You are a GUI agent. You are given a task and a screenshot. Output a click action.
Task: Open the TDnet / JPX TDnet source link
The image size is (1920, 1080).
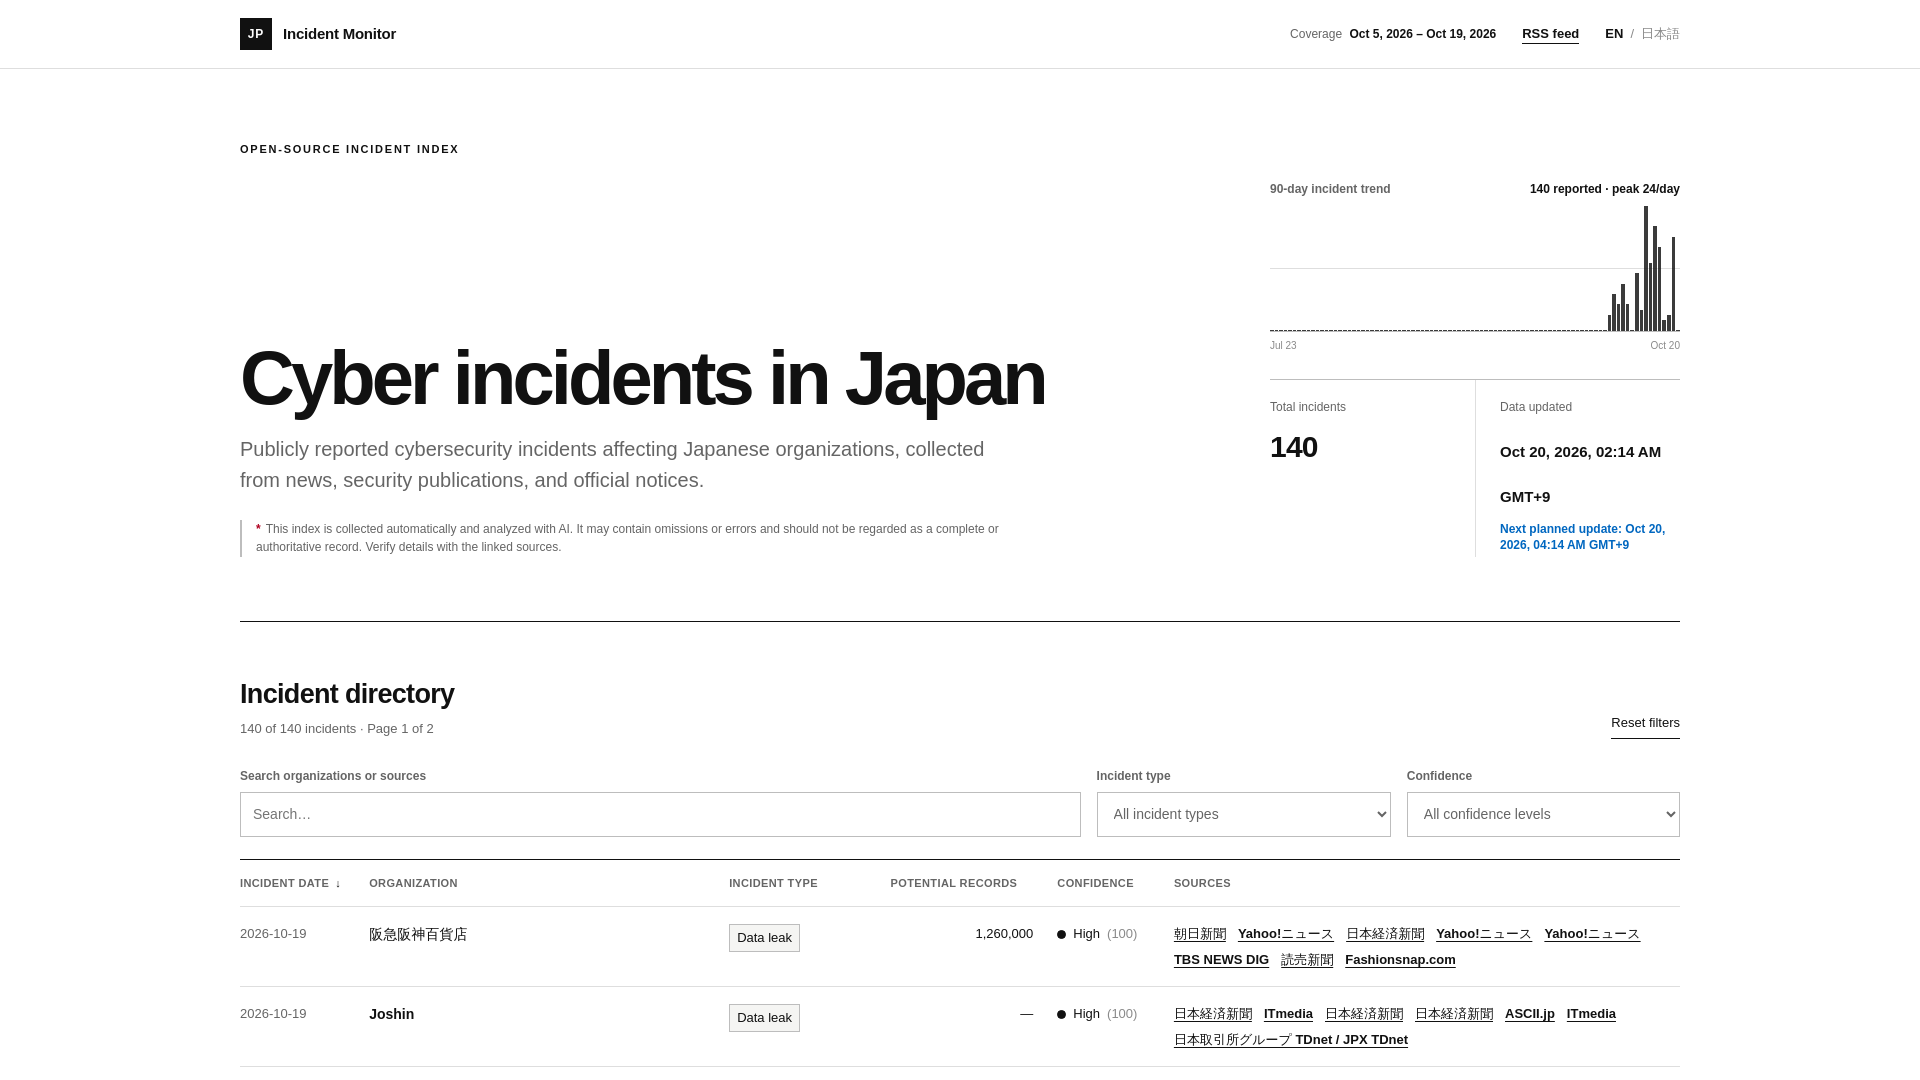1291,1040
